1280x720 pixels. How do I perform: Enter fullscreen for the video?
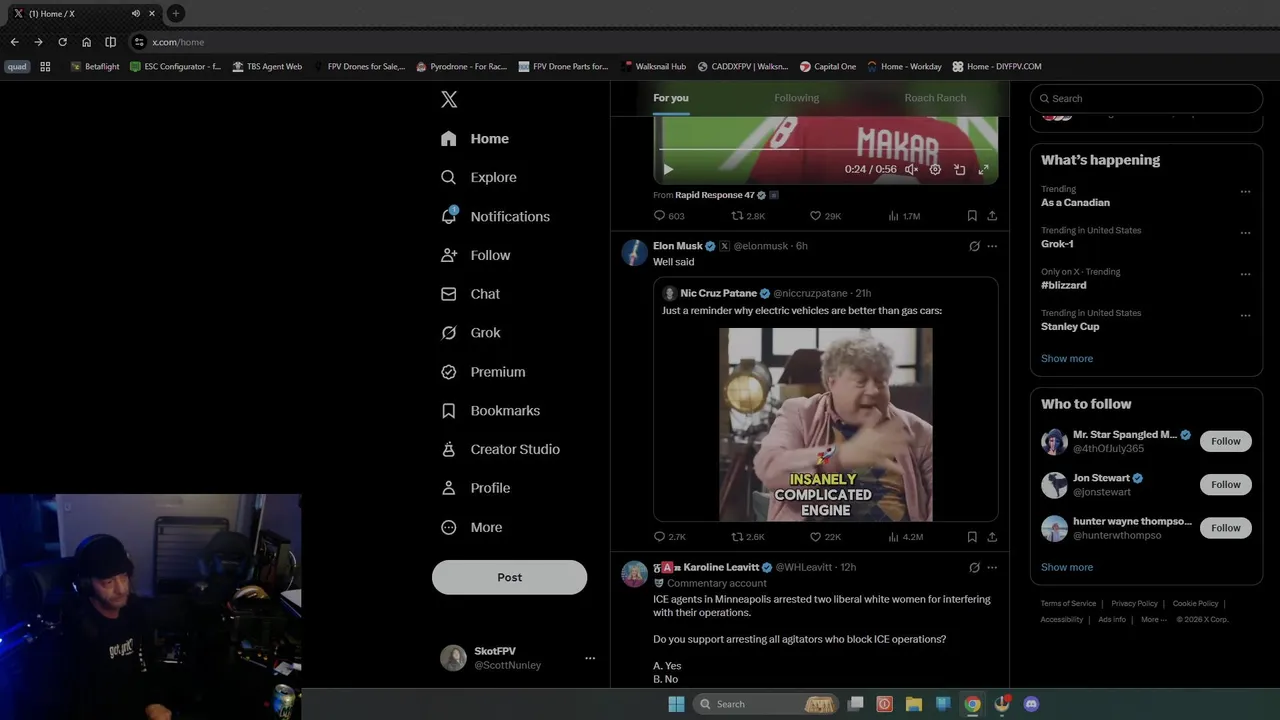click(x=983, y=170)
